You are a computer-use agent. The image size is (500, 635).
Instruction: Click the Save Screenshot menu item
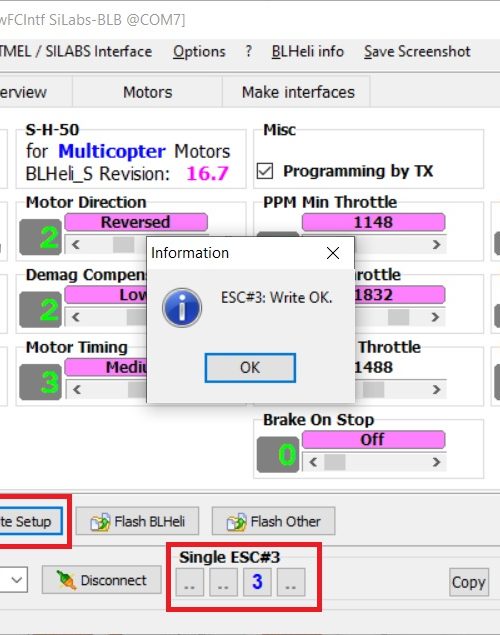click(x=417, y=51)
